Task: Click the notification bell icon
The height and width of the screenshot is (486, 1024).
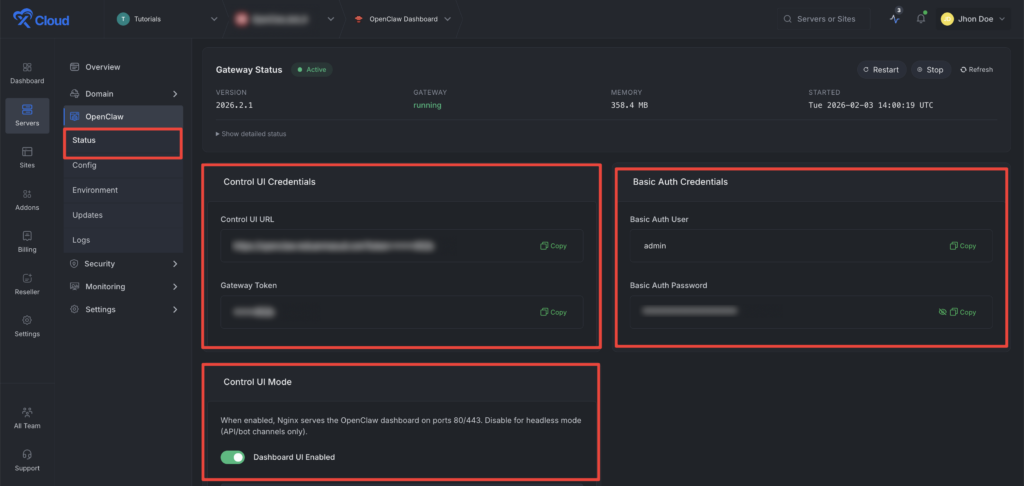Action: click(x=921, y=18)
